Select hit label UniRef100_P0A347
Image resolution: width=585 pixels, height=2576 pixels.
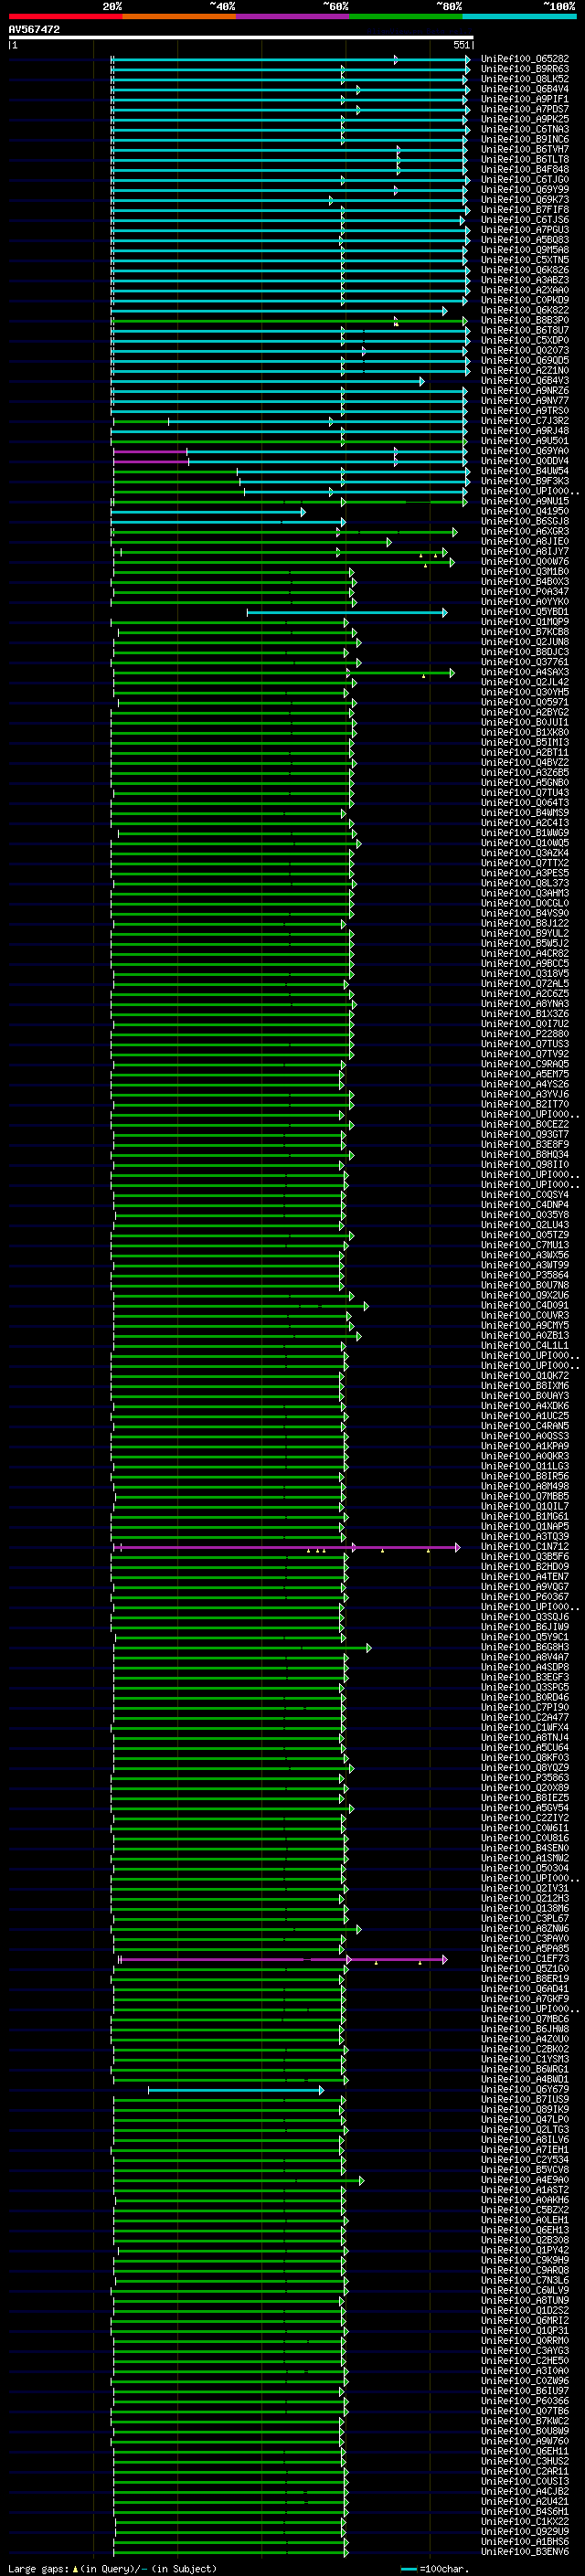click(525, 592)
